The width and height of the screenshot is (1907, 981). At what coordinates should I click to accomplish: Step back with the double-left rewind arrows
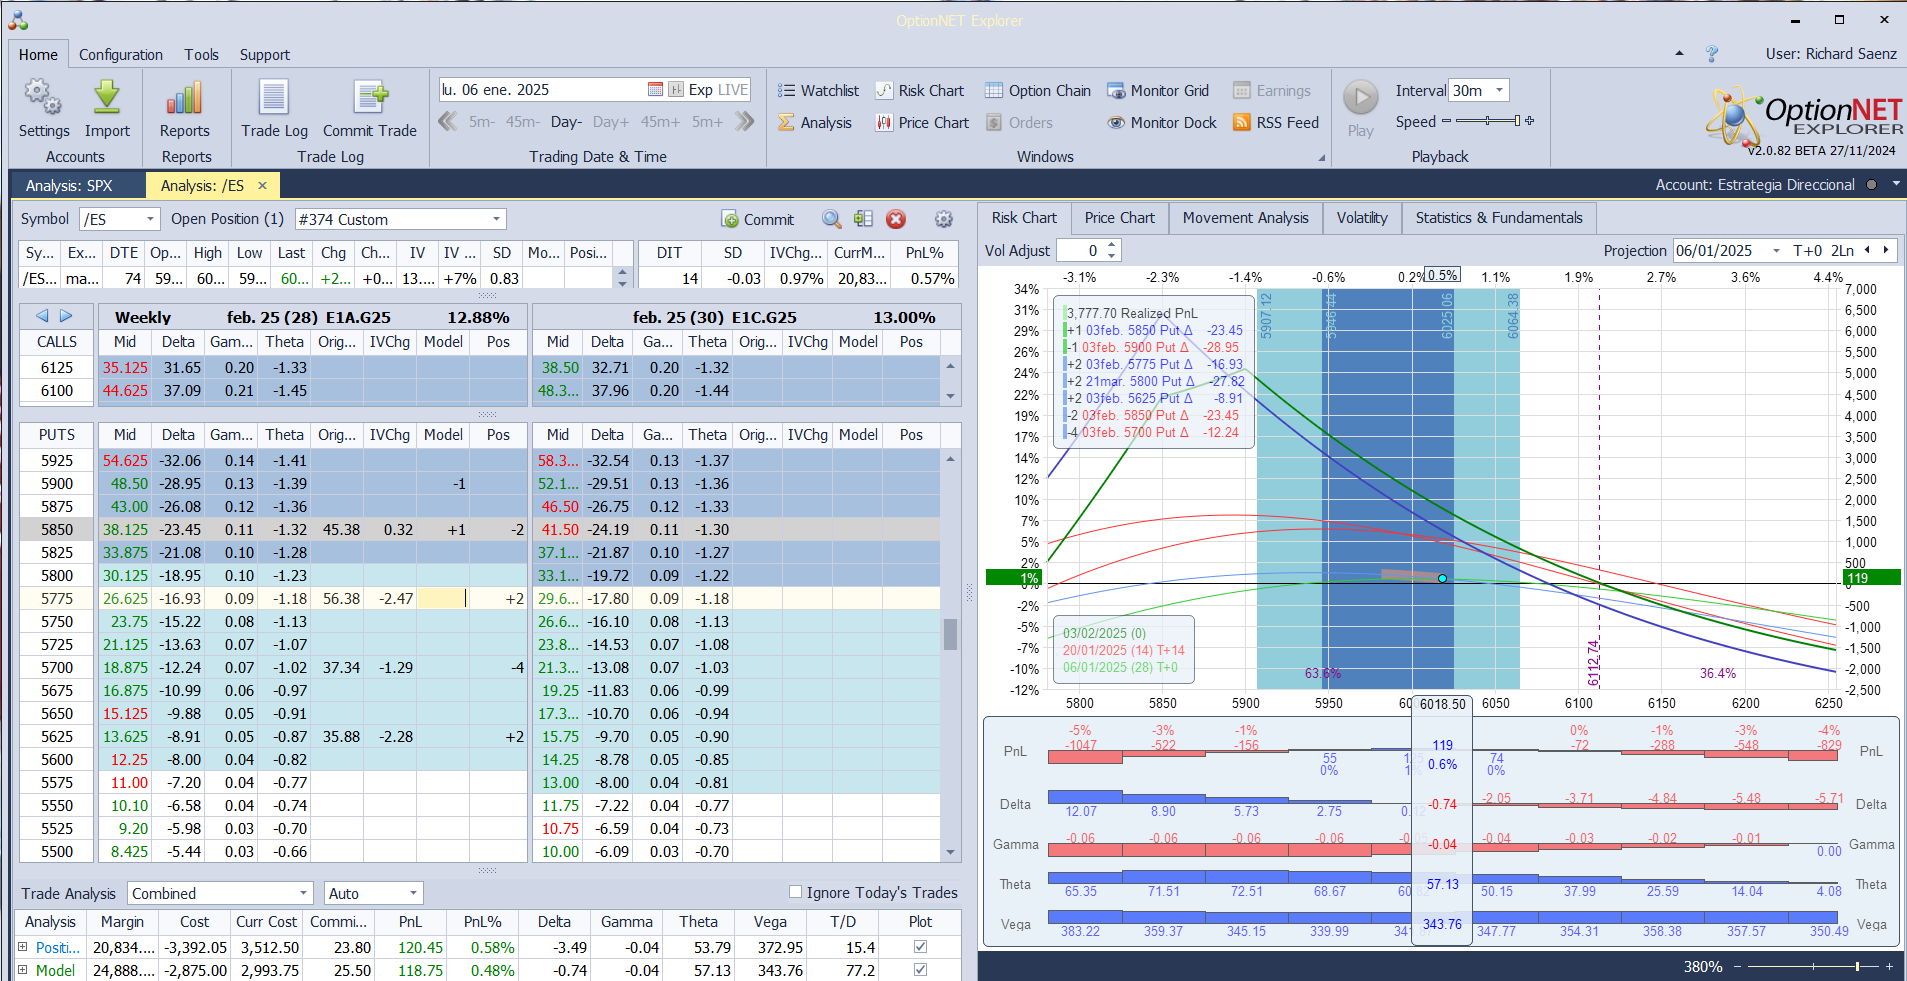pos(448,122)
